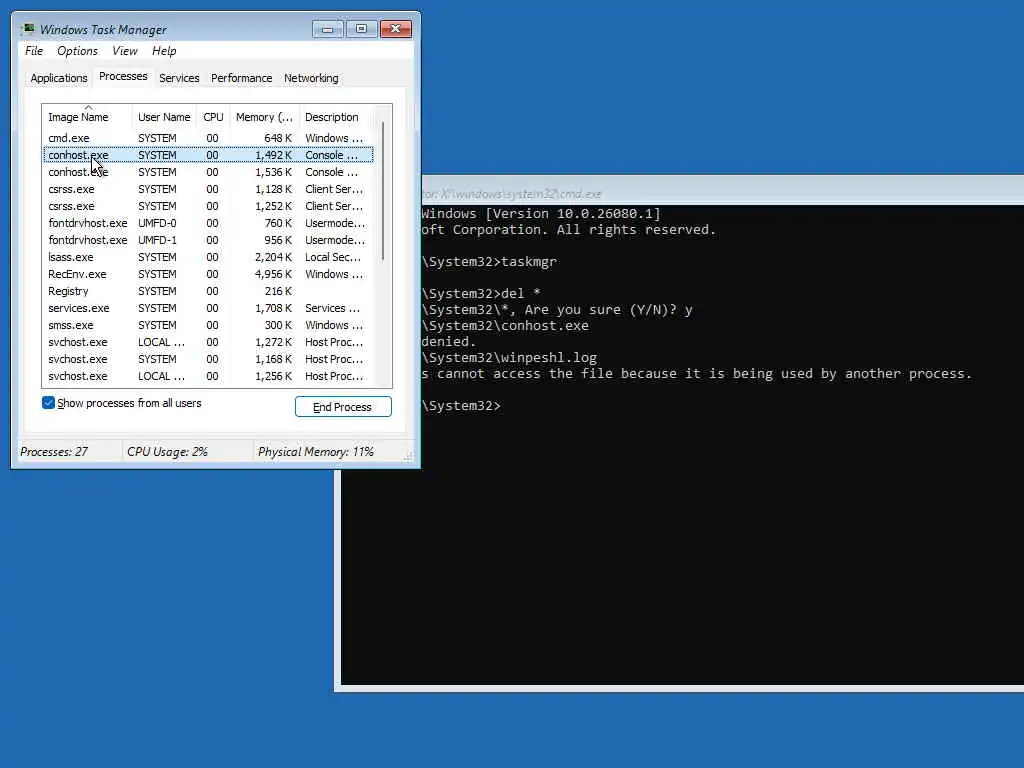Switch to the Performance tab
Viewport: 1024px width, 768px height.
(x=242, y=78)
